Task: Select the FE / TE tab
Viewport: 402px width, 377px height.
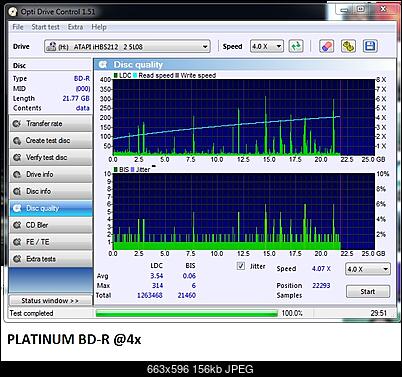Action: point(51,242)
